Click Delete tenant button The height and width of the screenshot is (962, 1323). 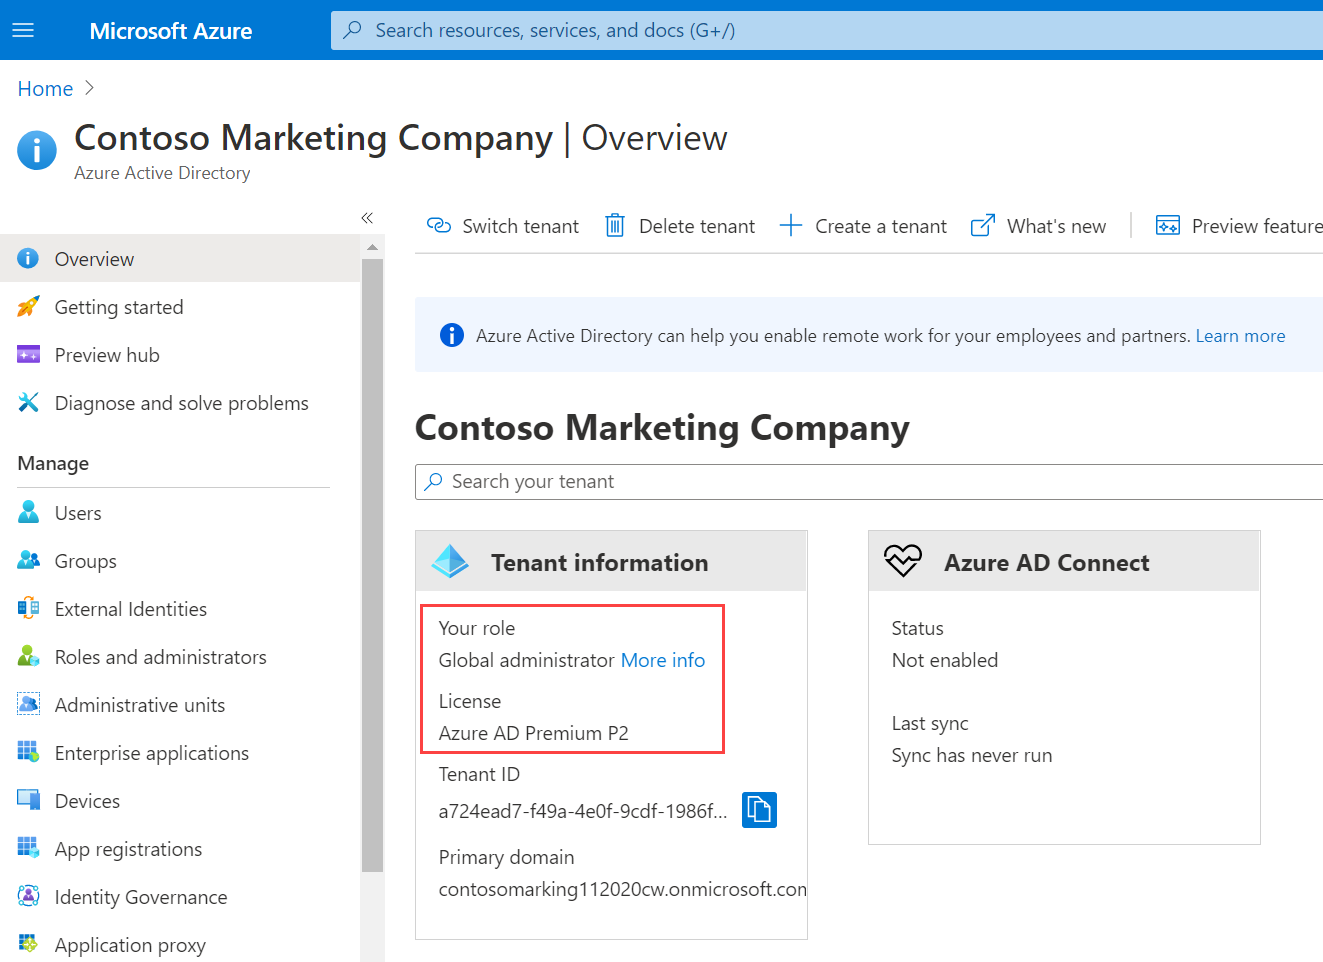(680, 226)
